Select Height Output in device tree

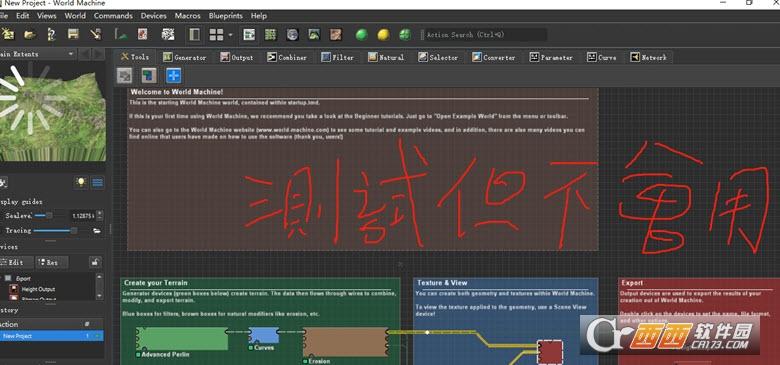point(38,289)
